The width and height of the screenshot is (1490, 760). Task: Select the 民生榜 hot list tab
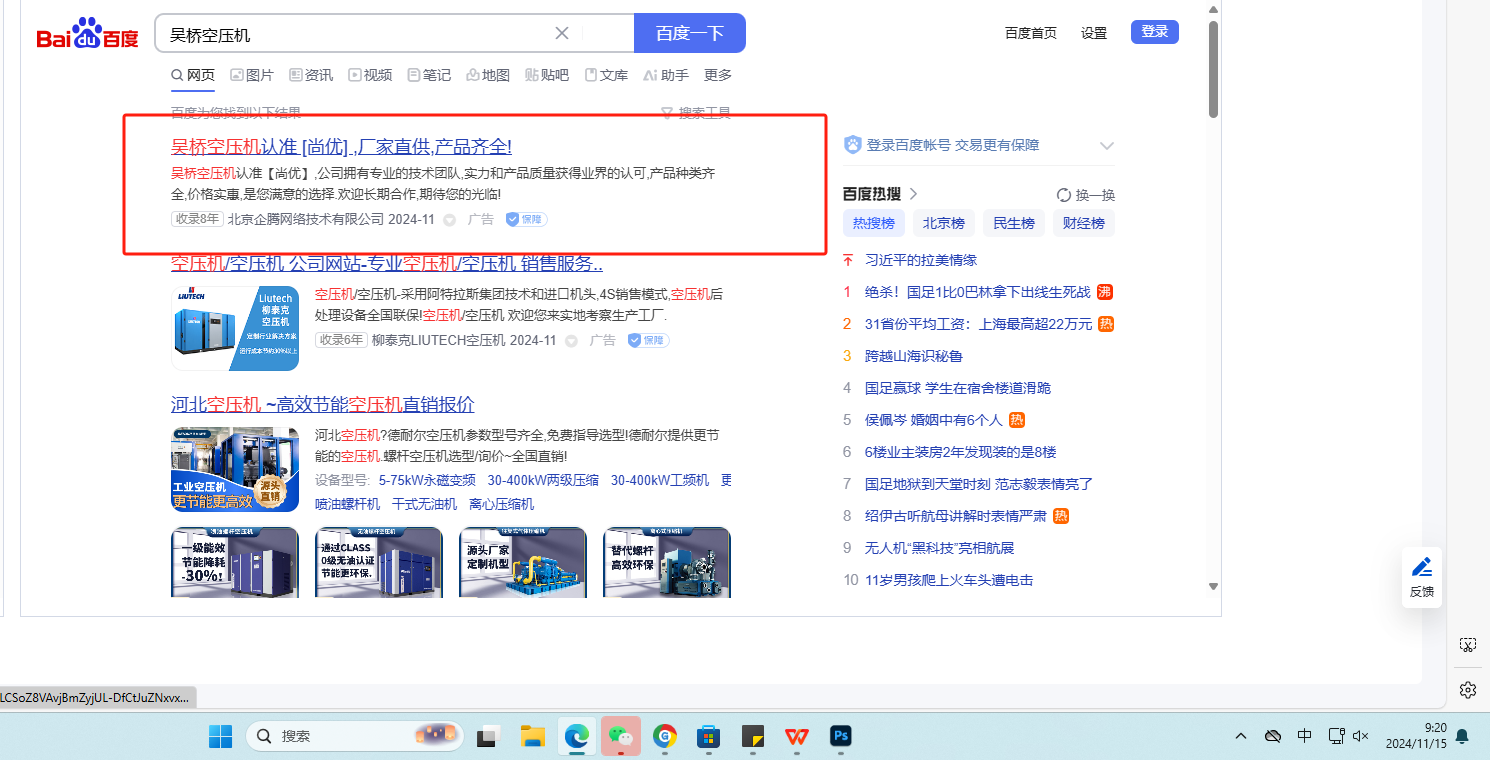tap(1014, 223)
